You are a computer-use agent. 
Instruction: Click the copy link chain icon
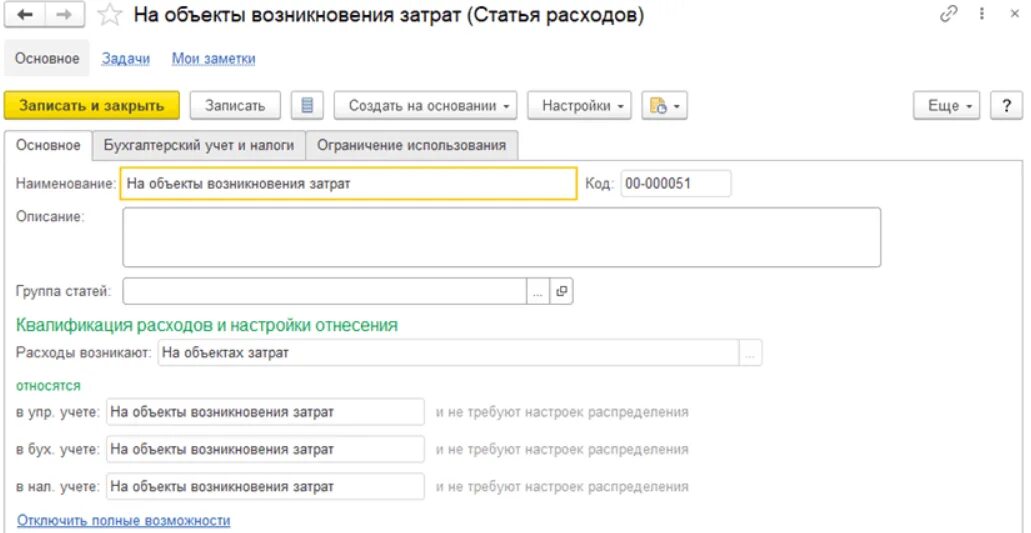click(x=948, y=14)
